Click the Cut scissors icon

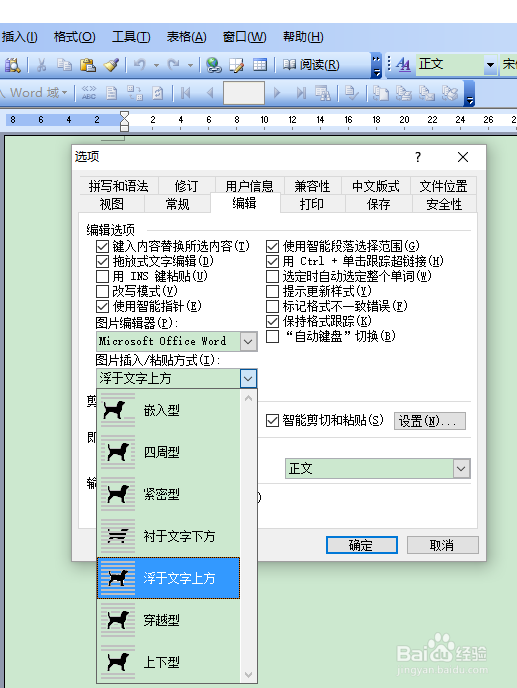pos(41,65)
